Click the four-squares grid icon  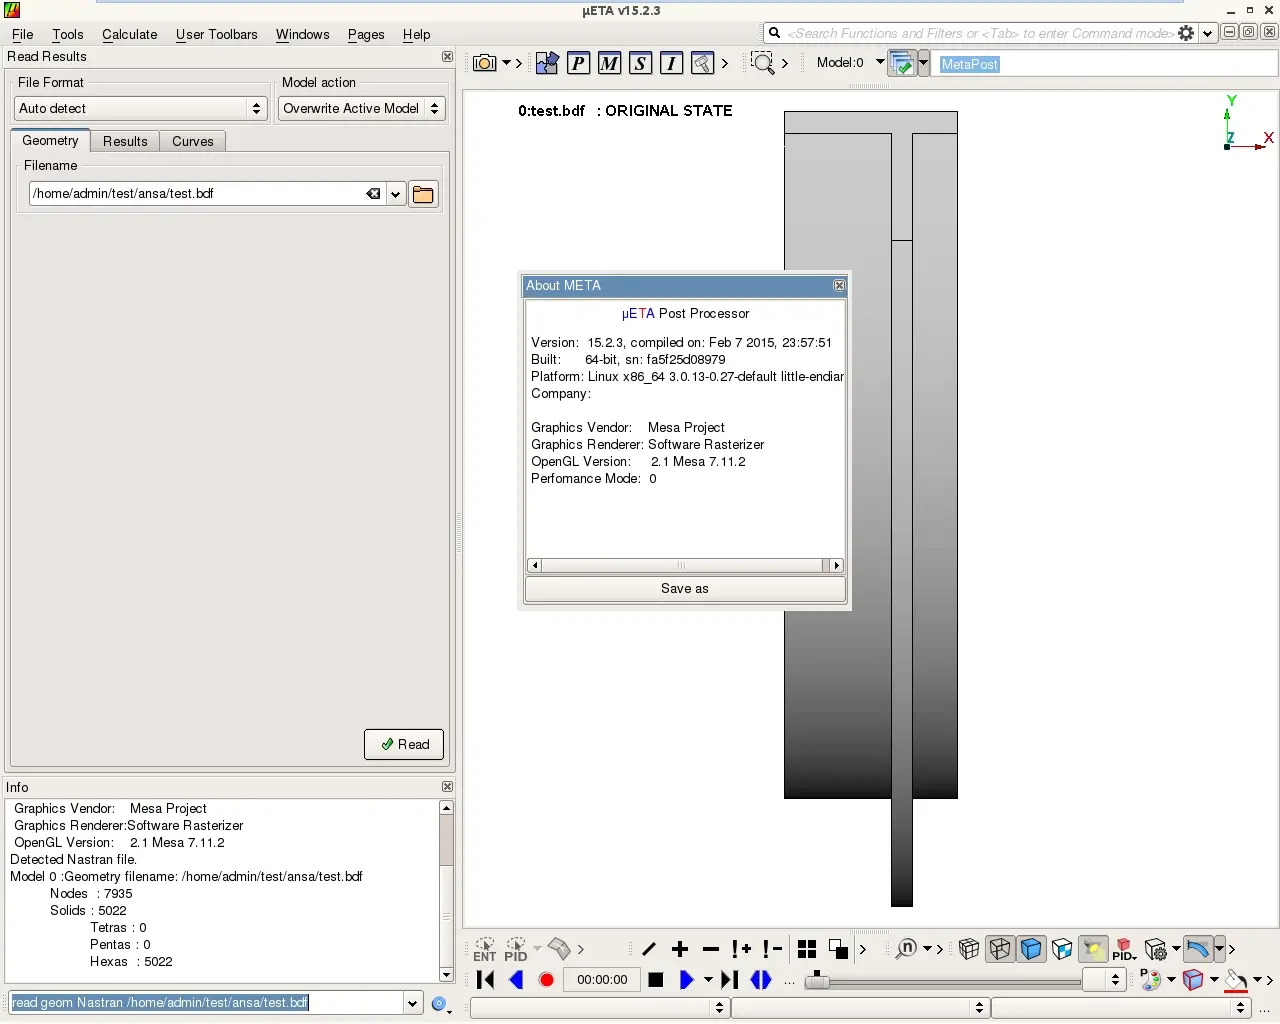(807, 949)
